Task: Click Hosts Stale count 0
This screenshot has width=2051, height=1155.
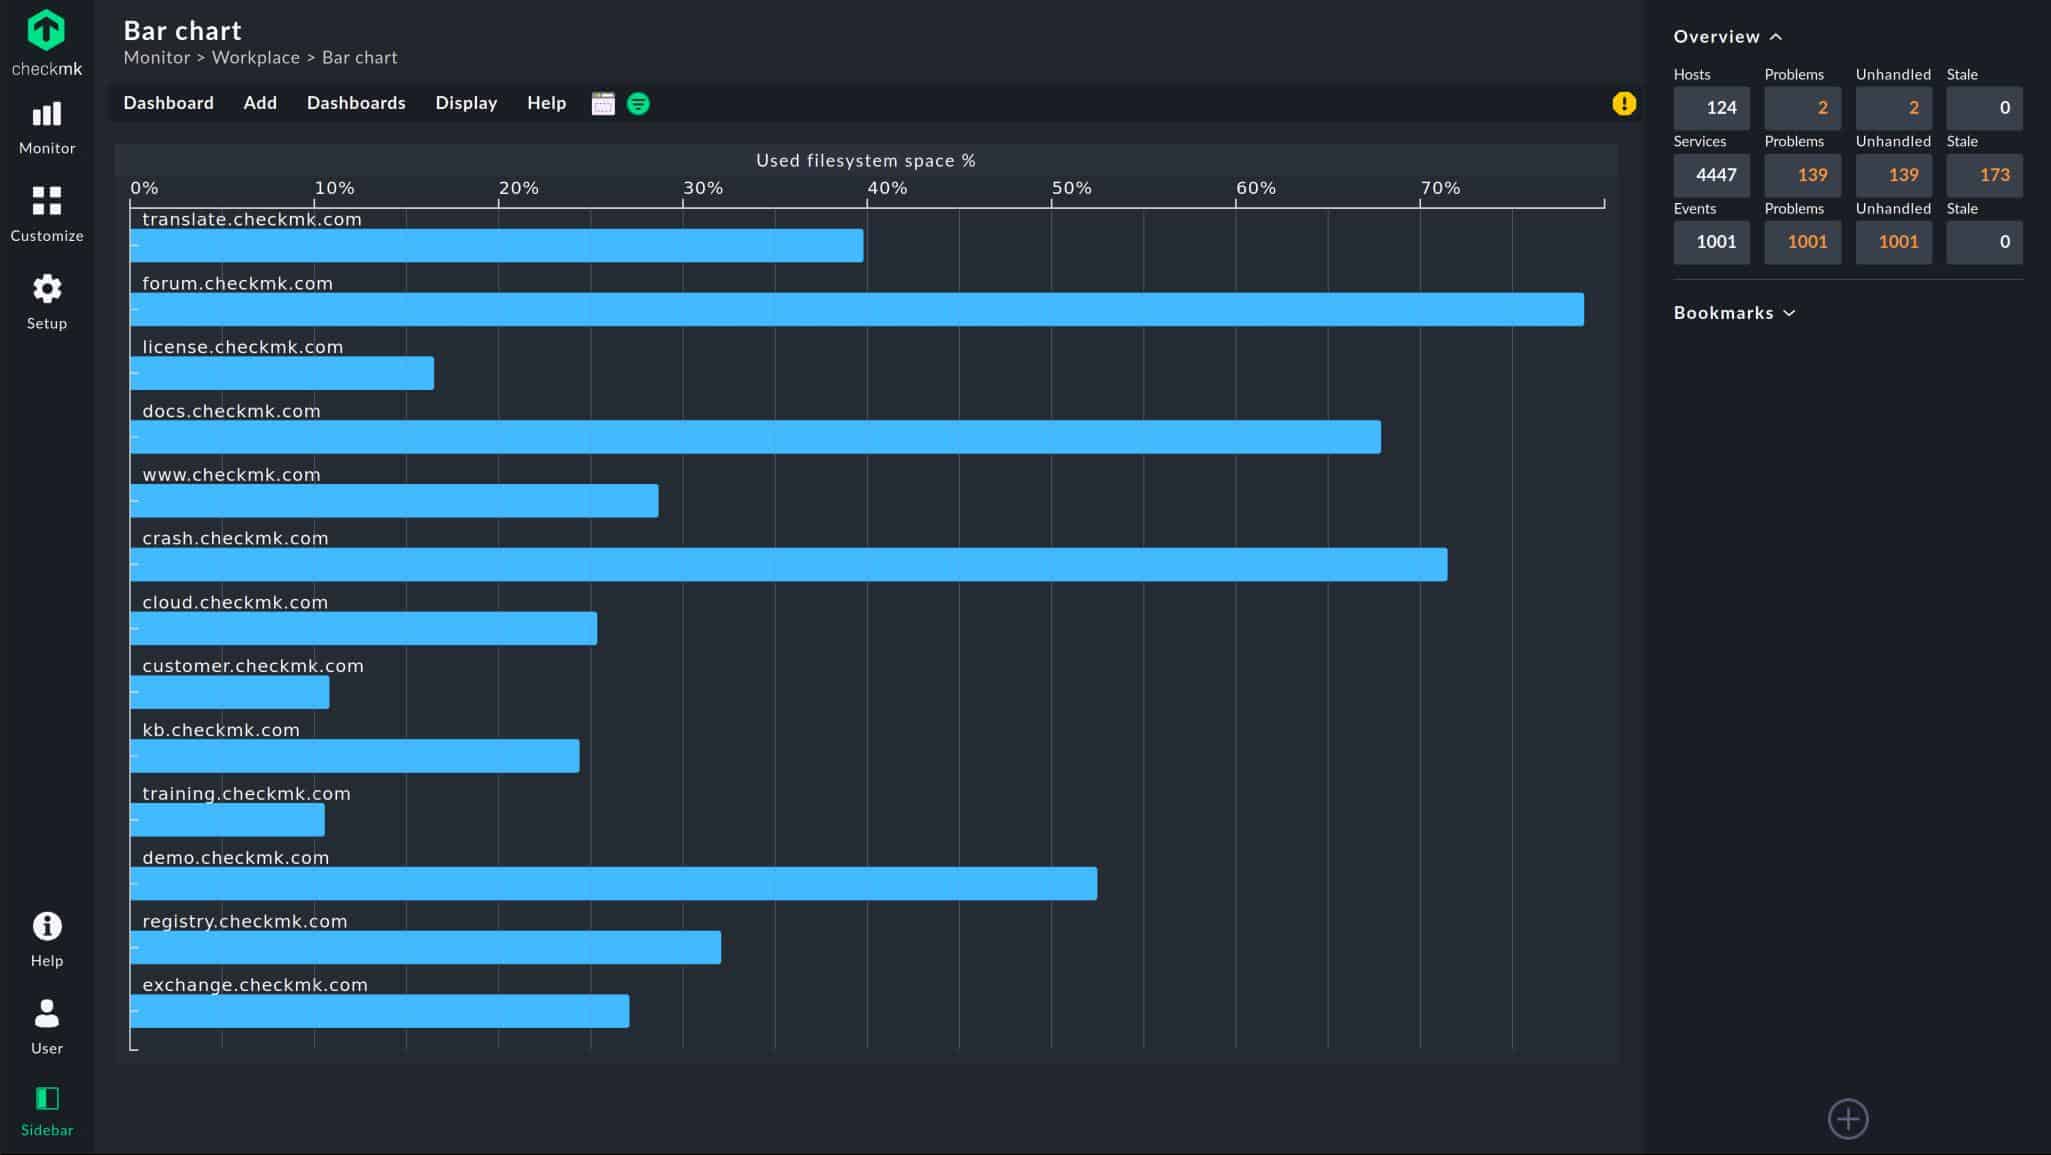Action: pyautogui.click(x=1984, y=108)
